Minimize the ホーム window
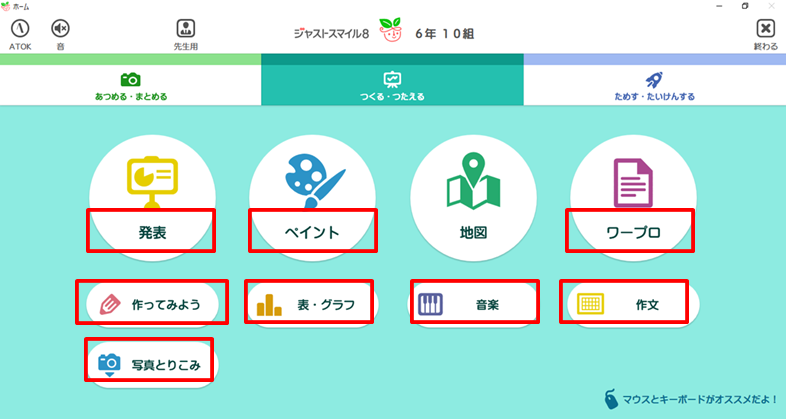Image resolution: width=786 pixels, height=419 pixels. point(719,6)
